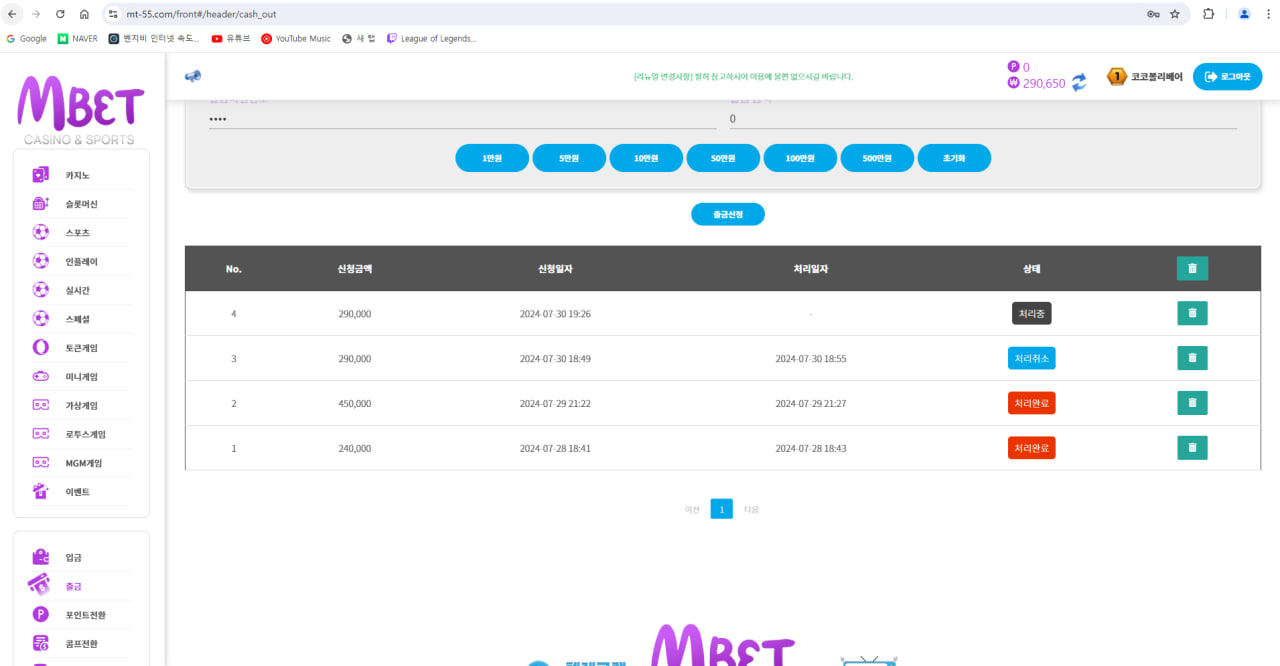The image size is (1280, 666).
Task: Click the trash icon in table header
Action: pyautogui.click(x=1192, y=268)
